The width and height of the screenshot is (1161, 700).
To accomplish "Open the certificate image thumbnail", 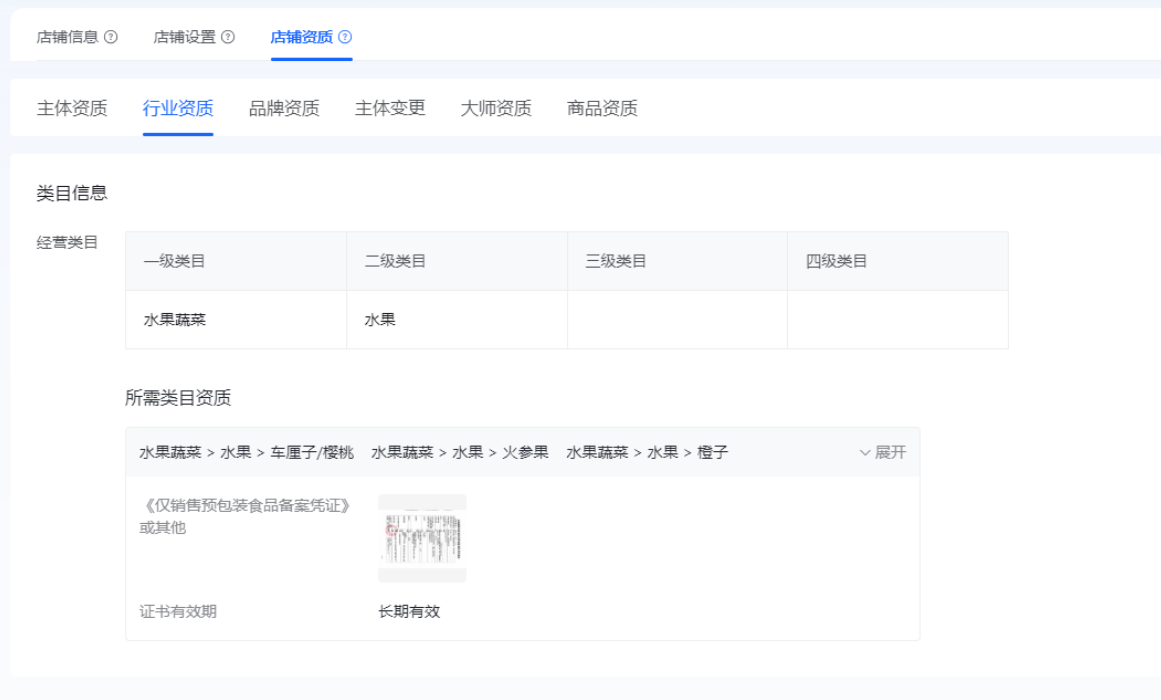I will pyautogui.click(x=422, y=538).
